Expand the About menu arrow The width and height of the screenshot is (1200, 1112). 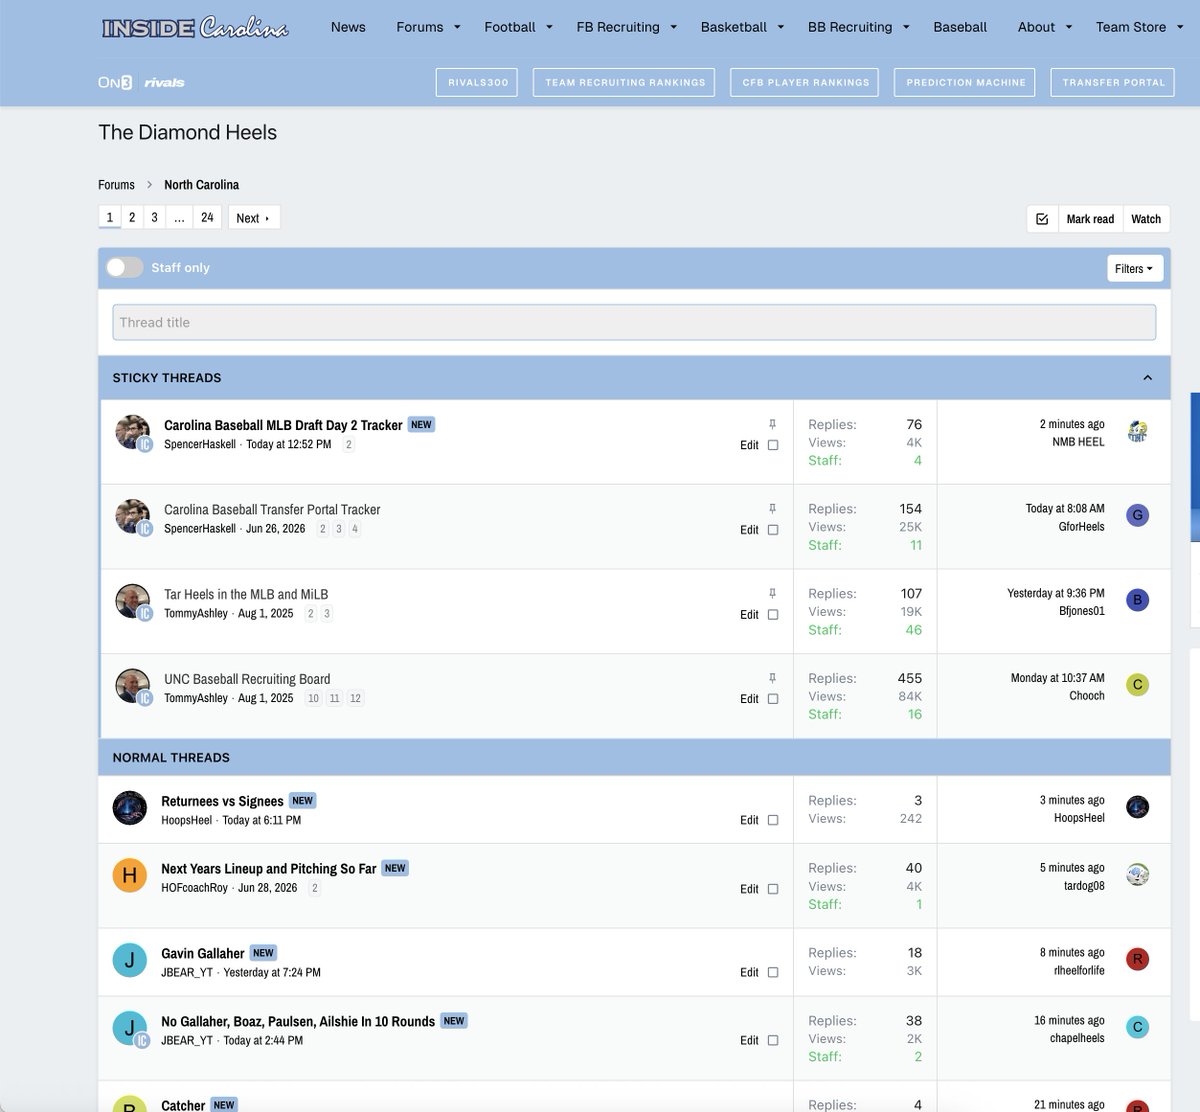(1068, 27)
